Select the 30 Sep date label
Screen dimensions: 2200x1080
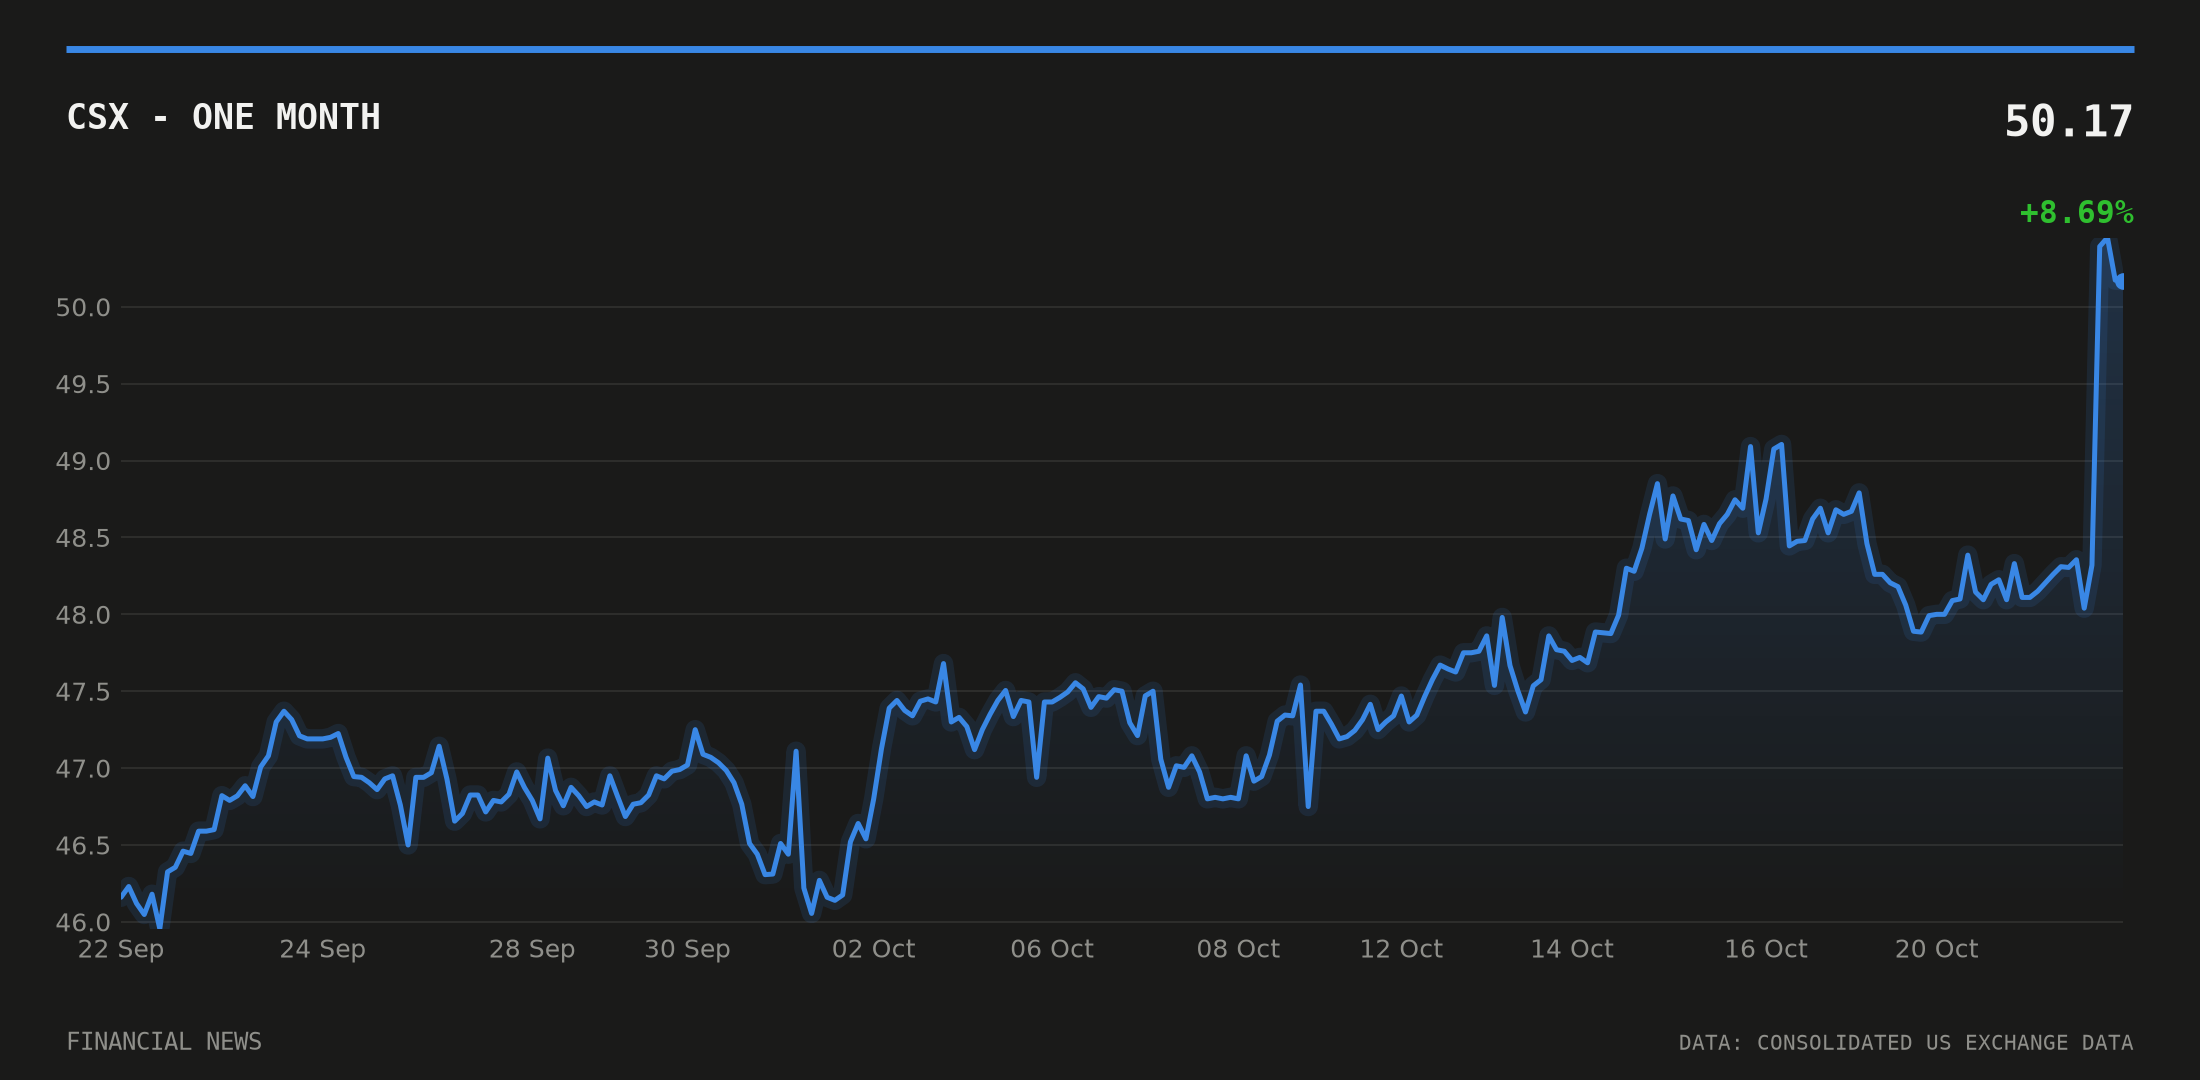pos(687,949)
